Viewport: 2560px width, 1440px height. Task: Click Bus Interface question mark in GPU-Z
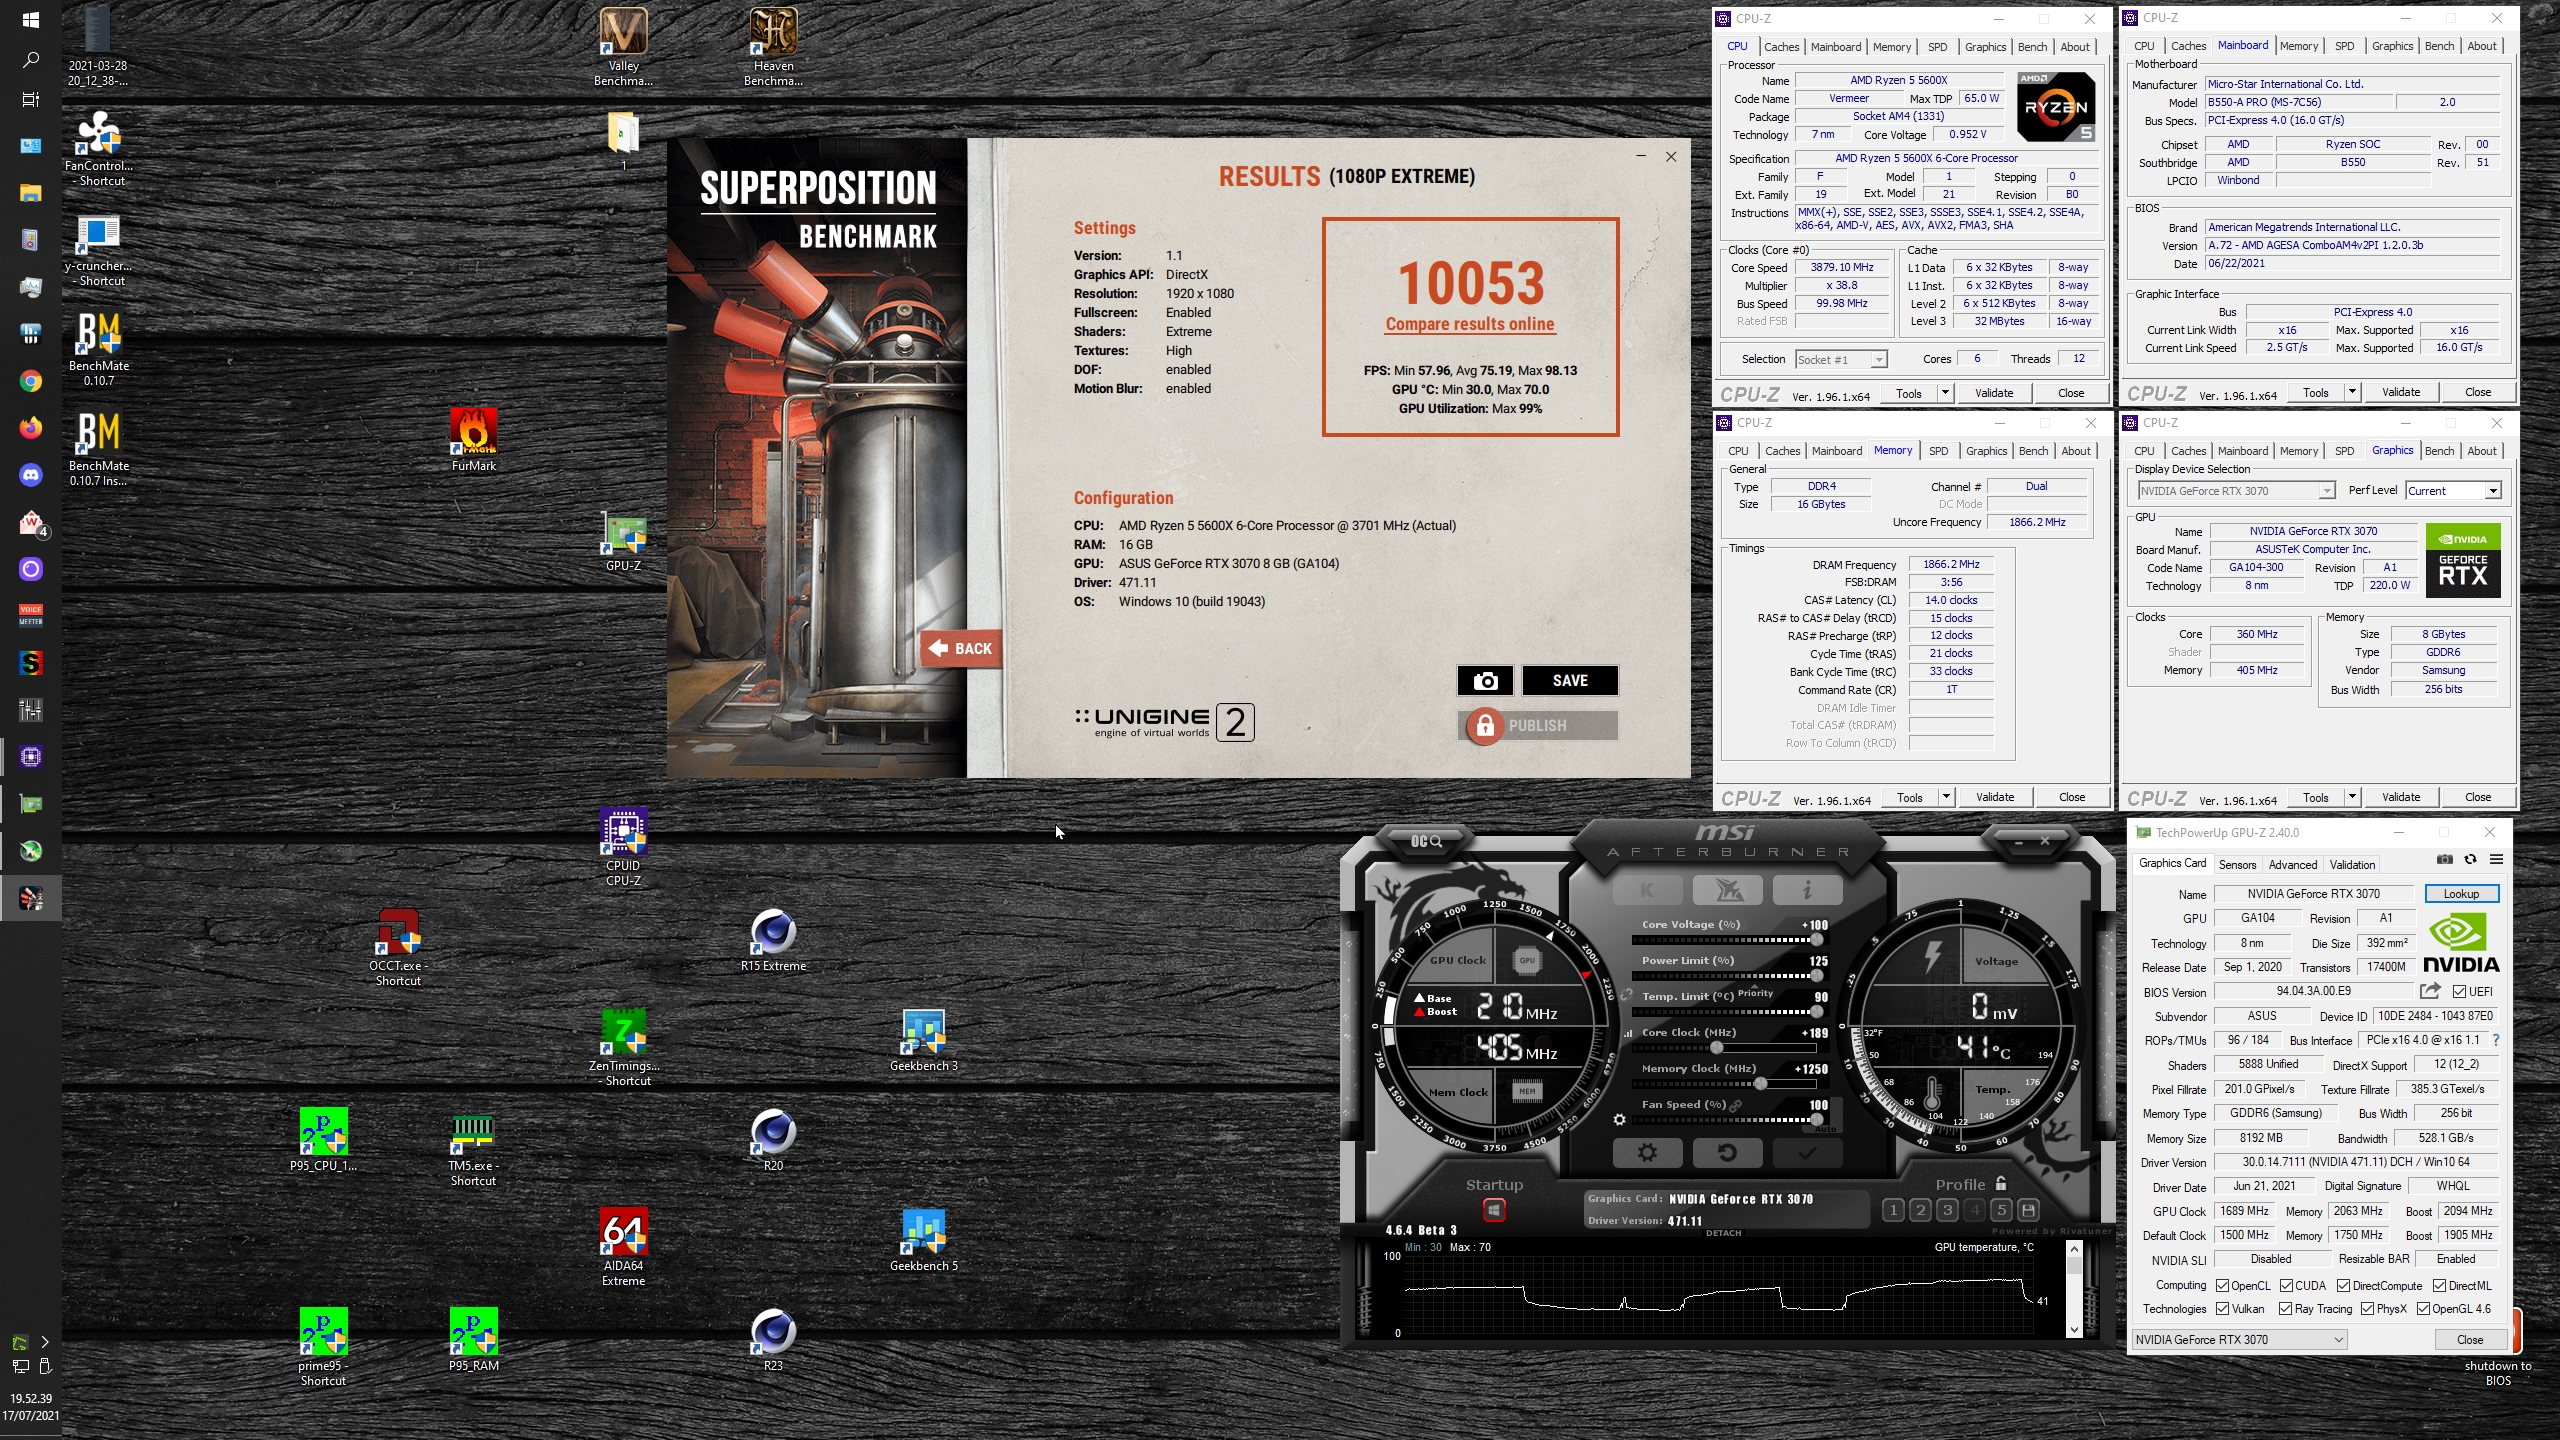(2496, 1040)
